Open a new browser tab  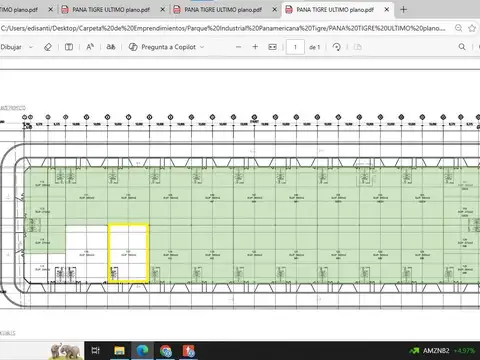[x=403, y=10]
